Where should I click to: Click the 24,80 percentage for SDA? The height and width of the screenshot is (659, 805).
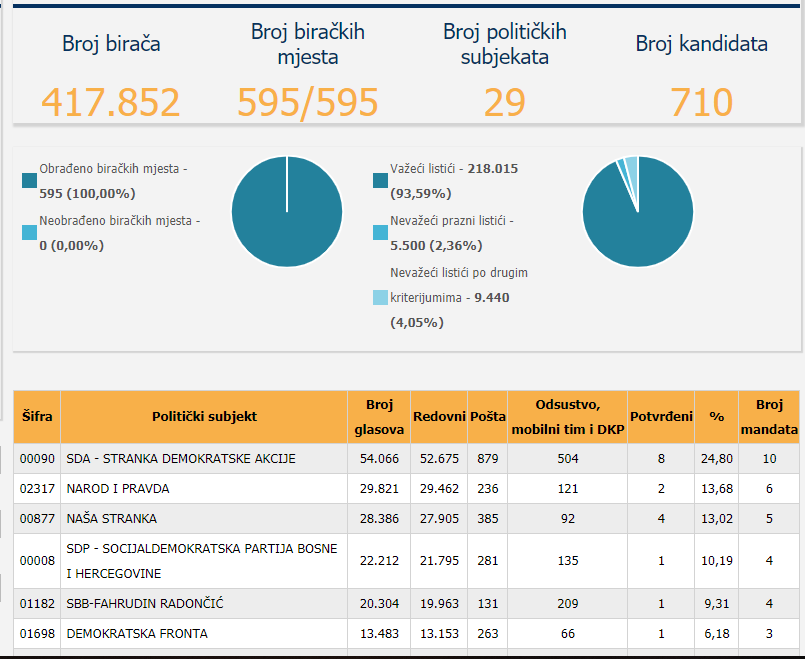coord(717,459)
